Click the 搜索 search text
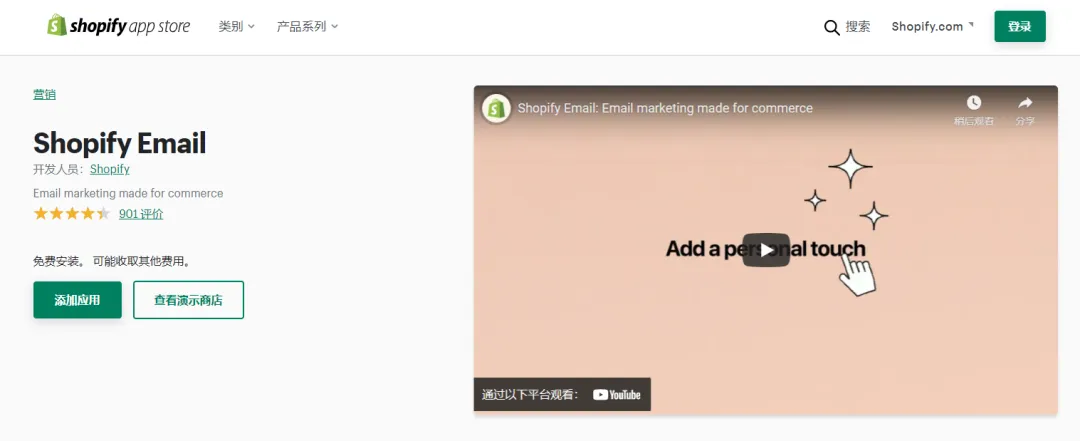1080x441 pixels. click(x=858, y=27)
